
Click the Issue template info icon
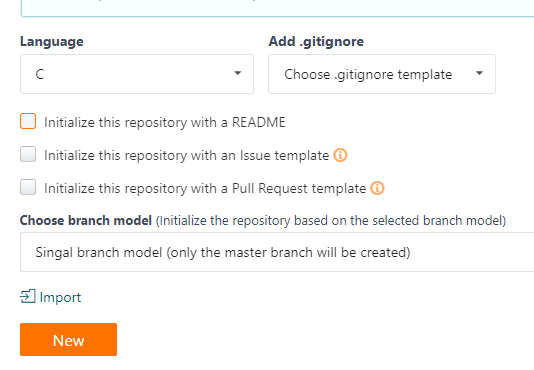coord(340,155)
